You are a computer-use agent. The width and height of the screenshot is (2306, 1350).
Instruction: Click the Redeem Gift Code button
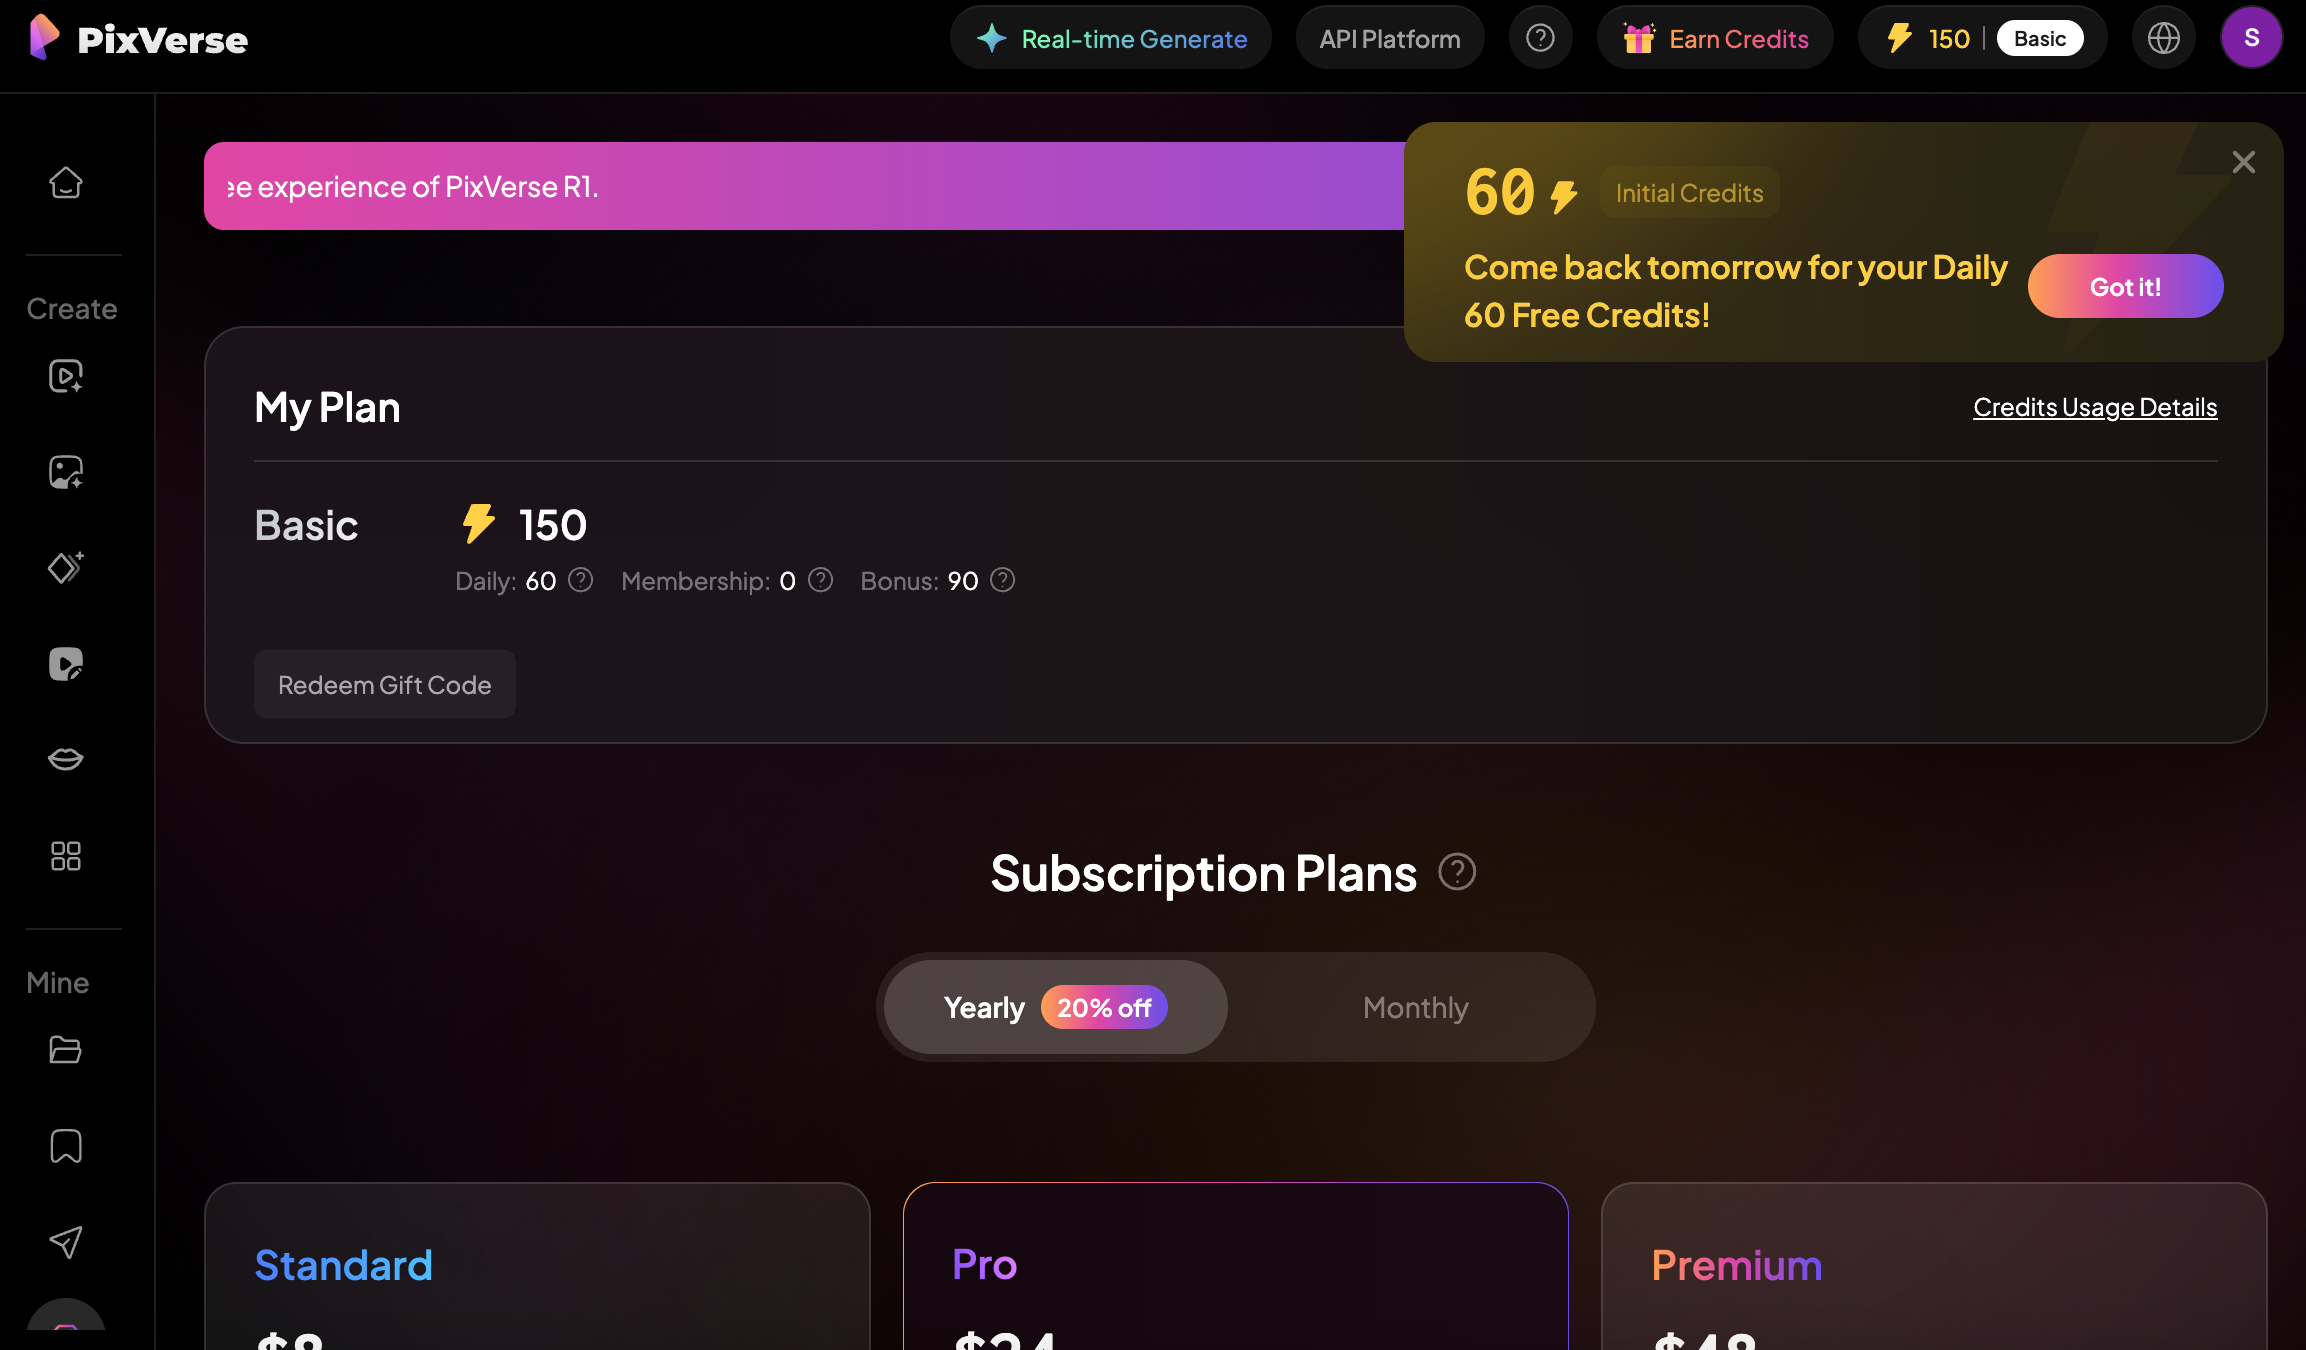pos(385,685)
